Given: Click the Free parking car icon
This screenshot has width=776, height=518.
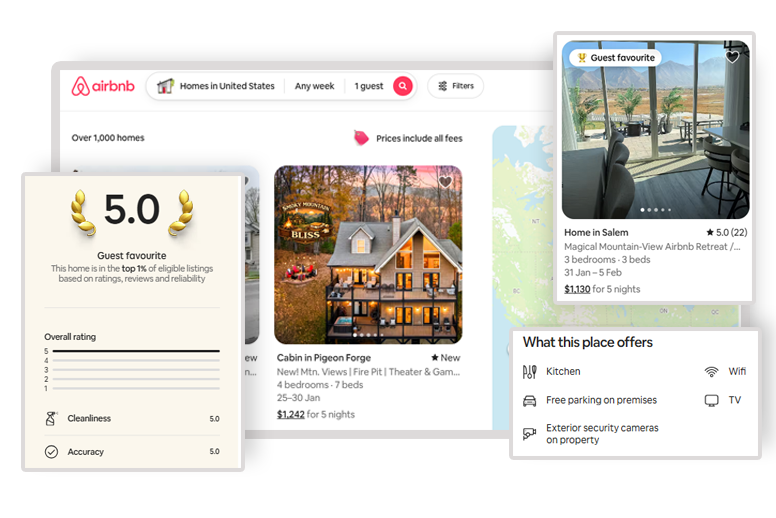Looking at the screenshot, I should point(529,400).
